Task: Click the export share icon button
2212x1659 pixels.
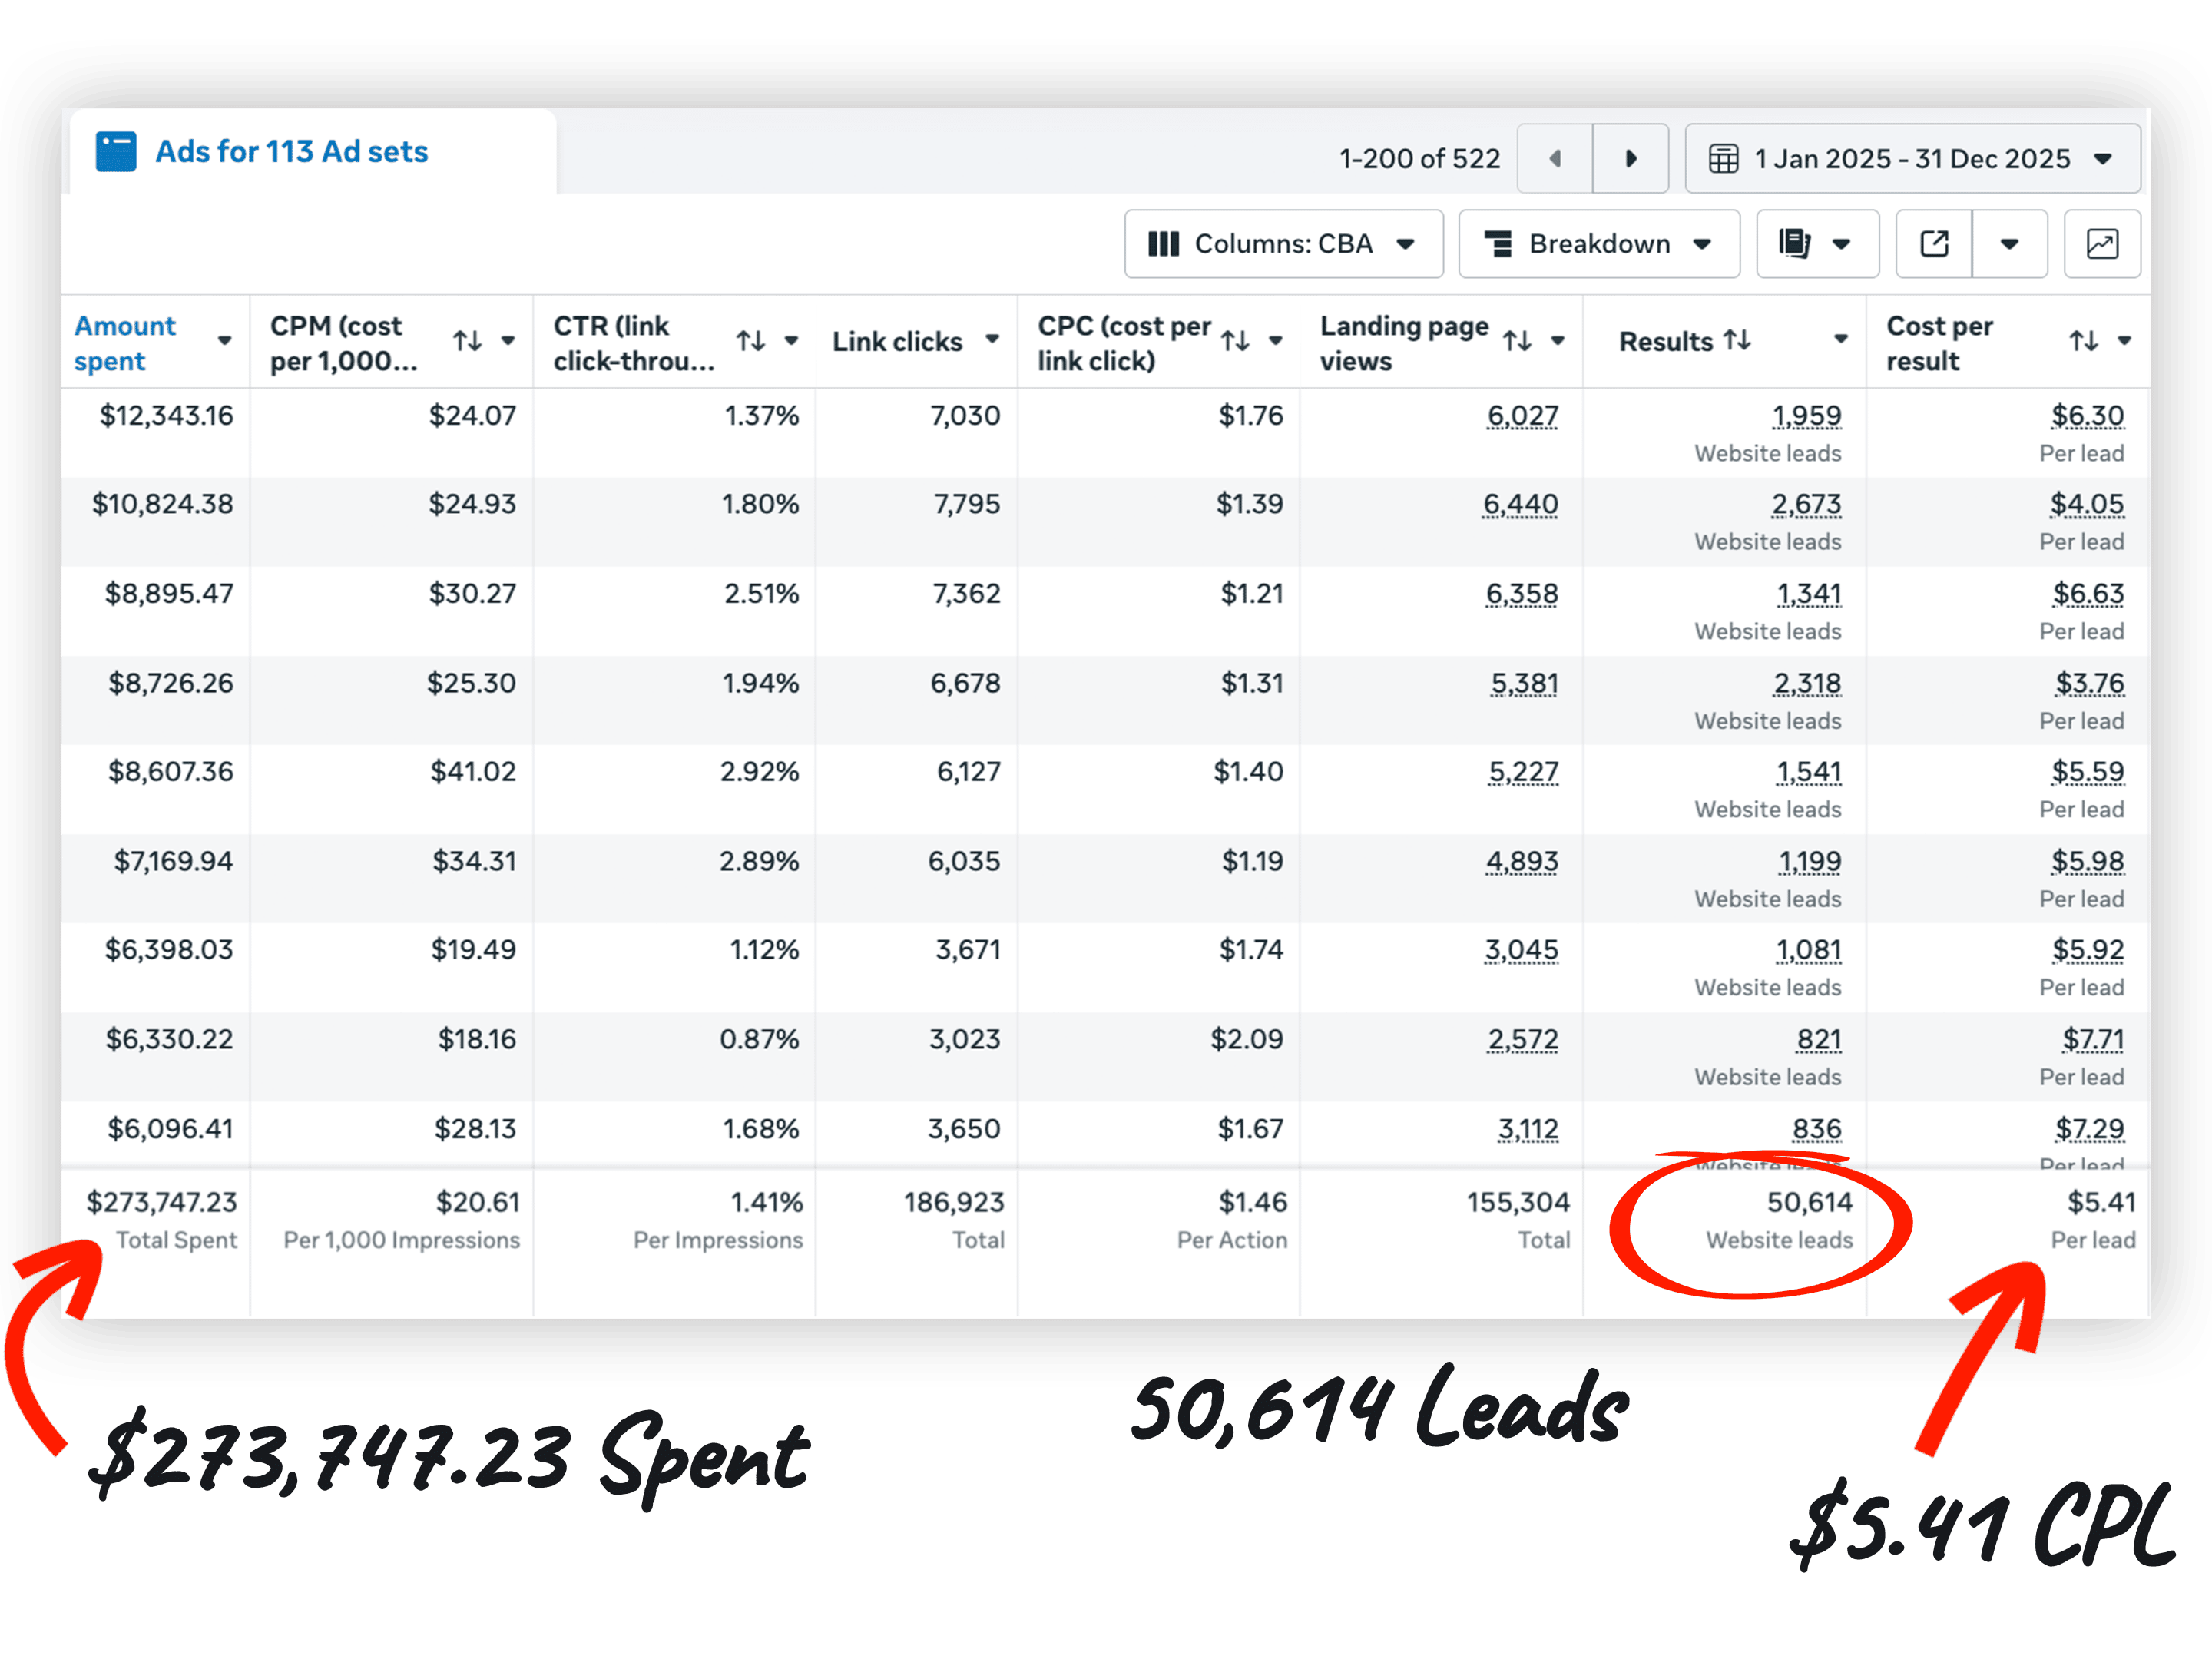Action: pos(1934,243)
